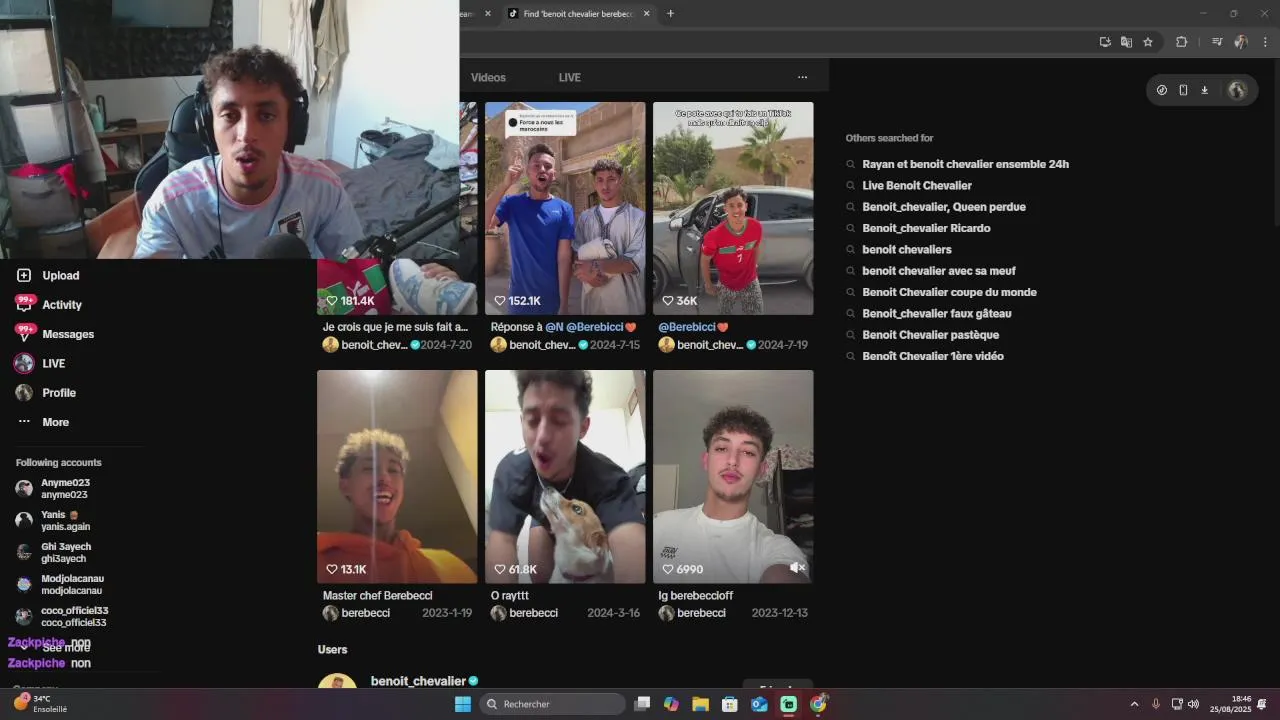Bookmark this page with the star icon
The height and width of the screenshot is (720, 1280).
click(1148, 42)
